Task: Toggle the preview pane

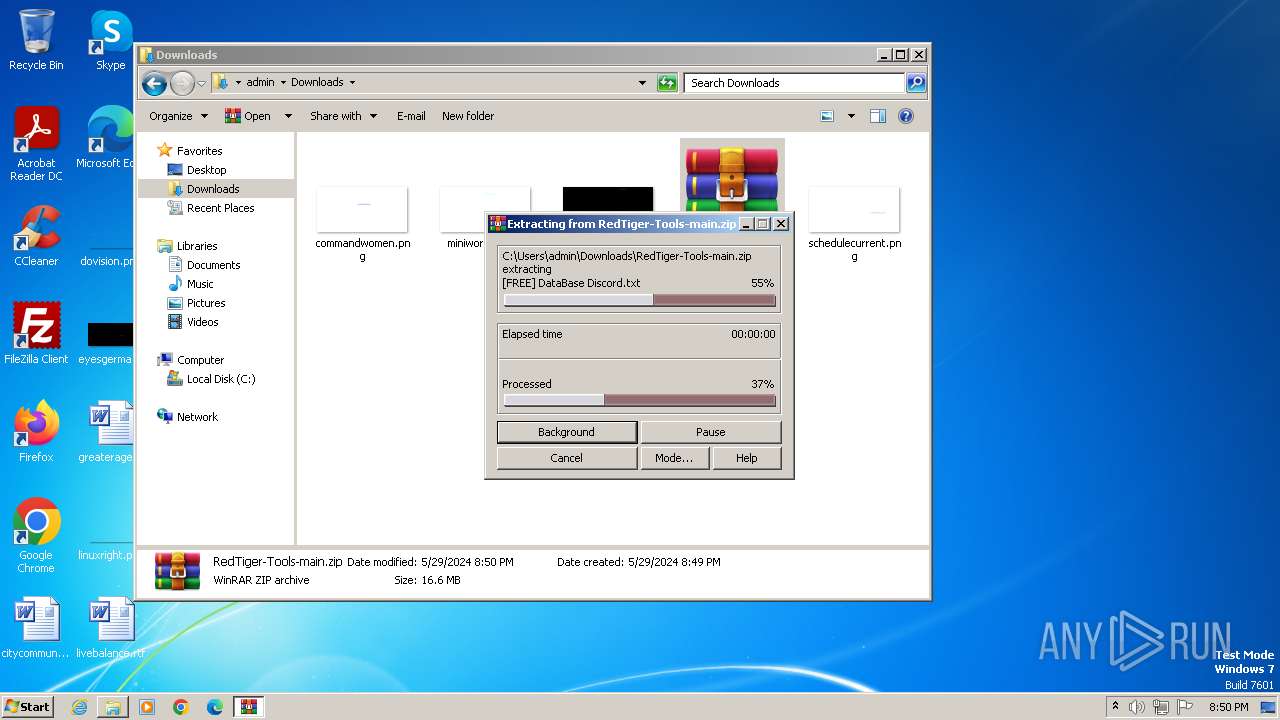Action: (878, 116)
